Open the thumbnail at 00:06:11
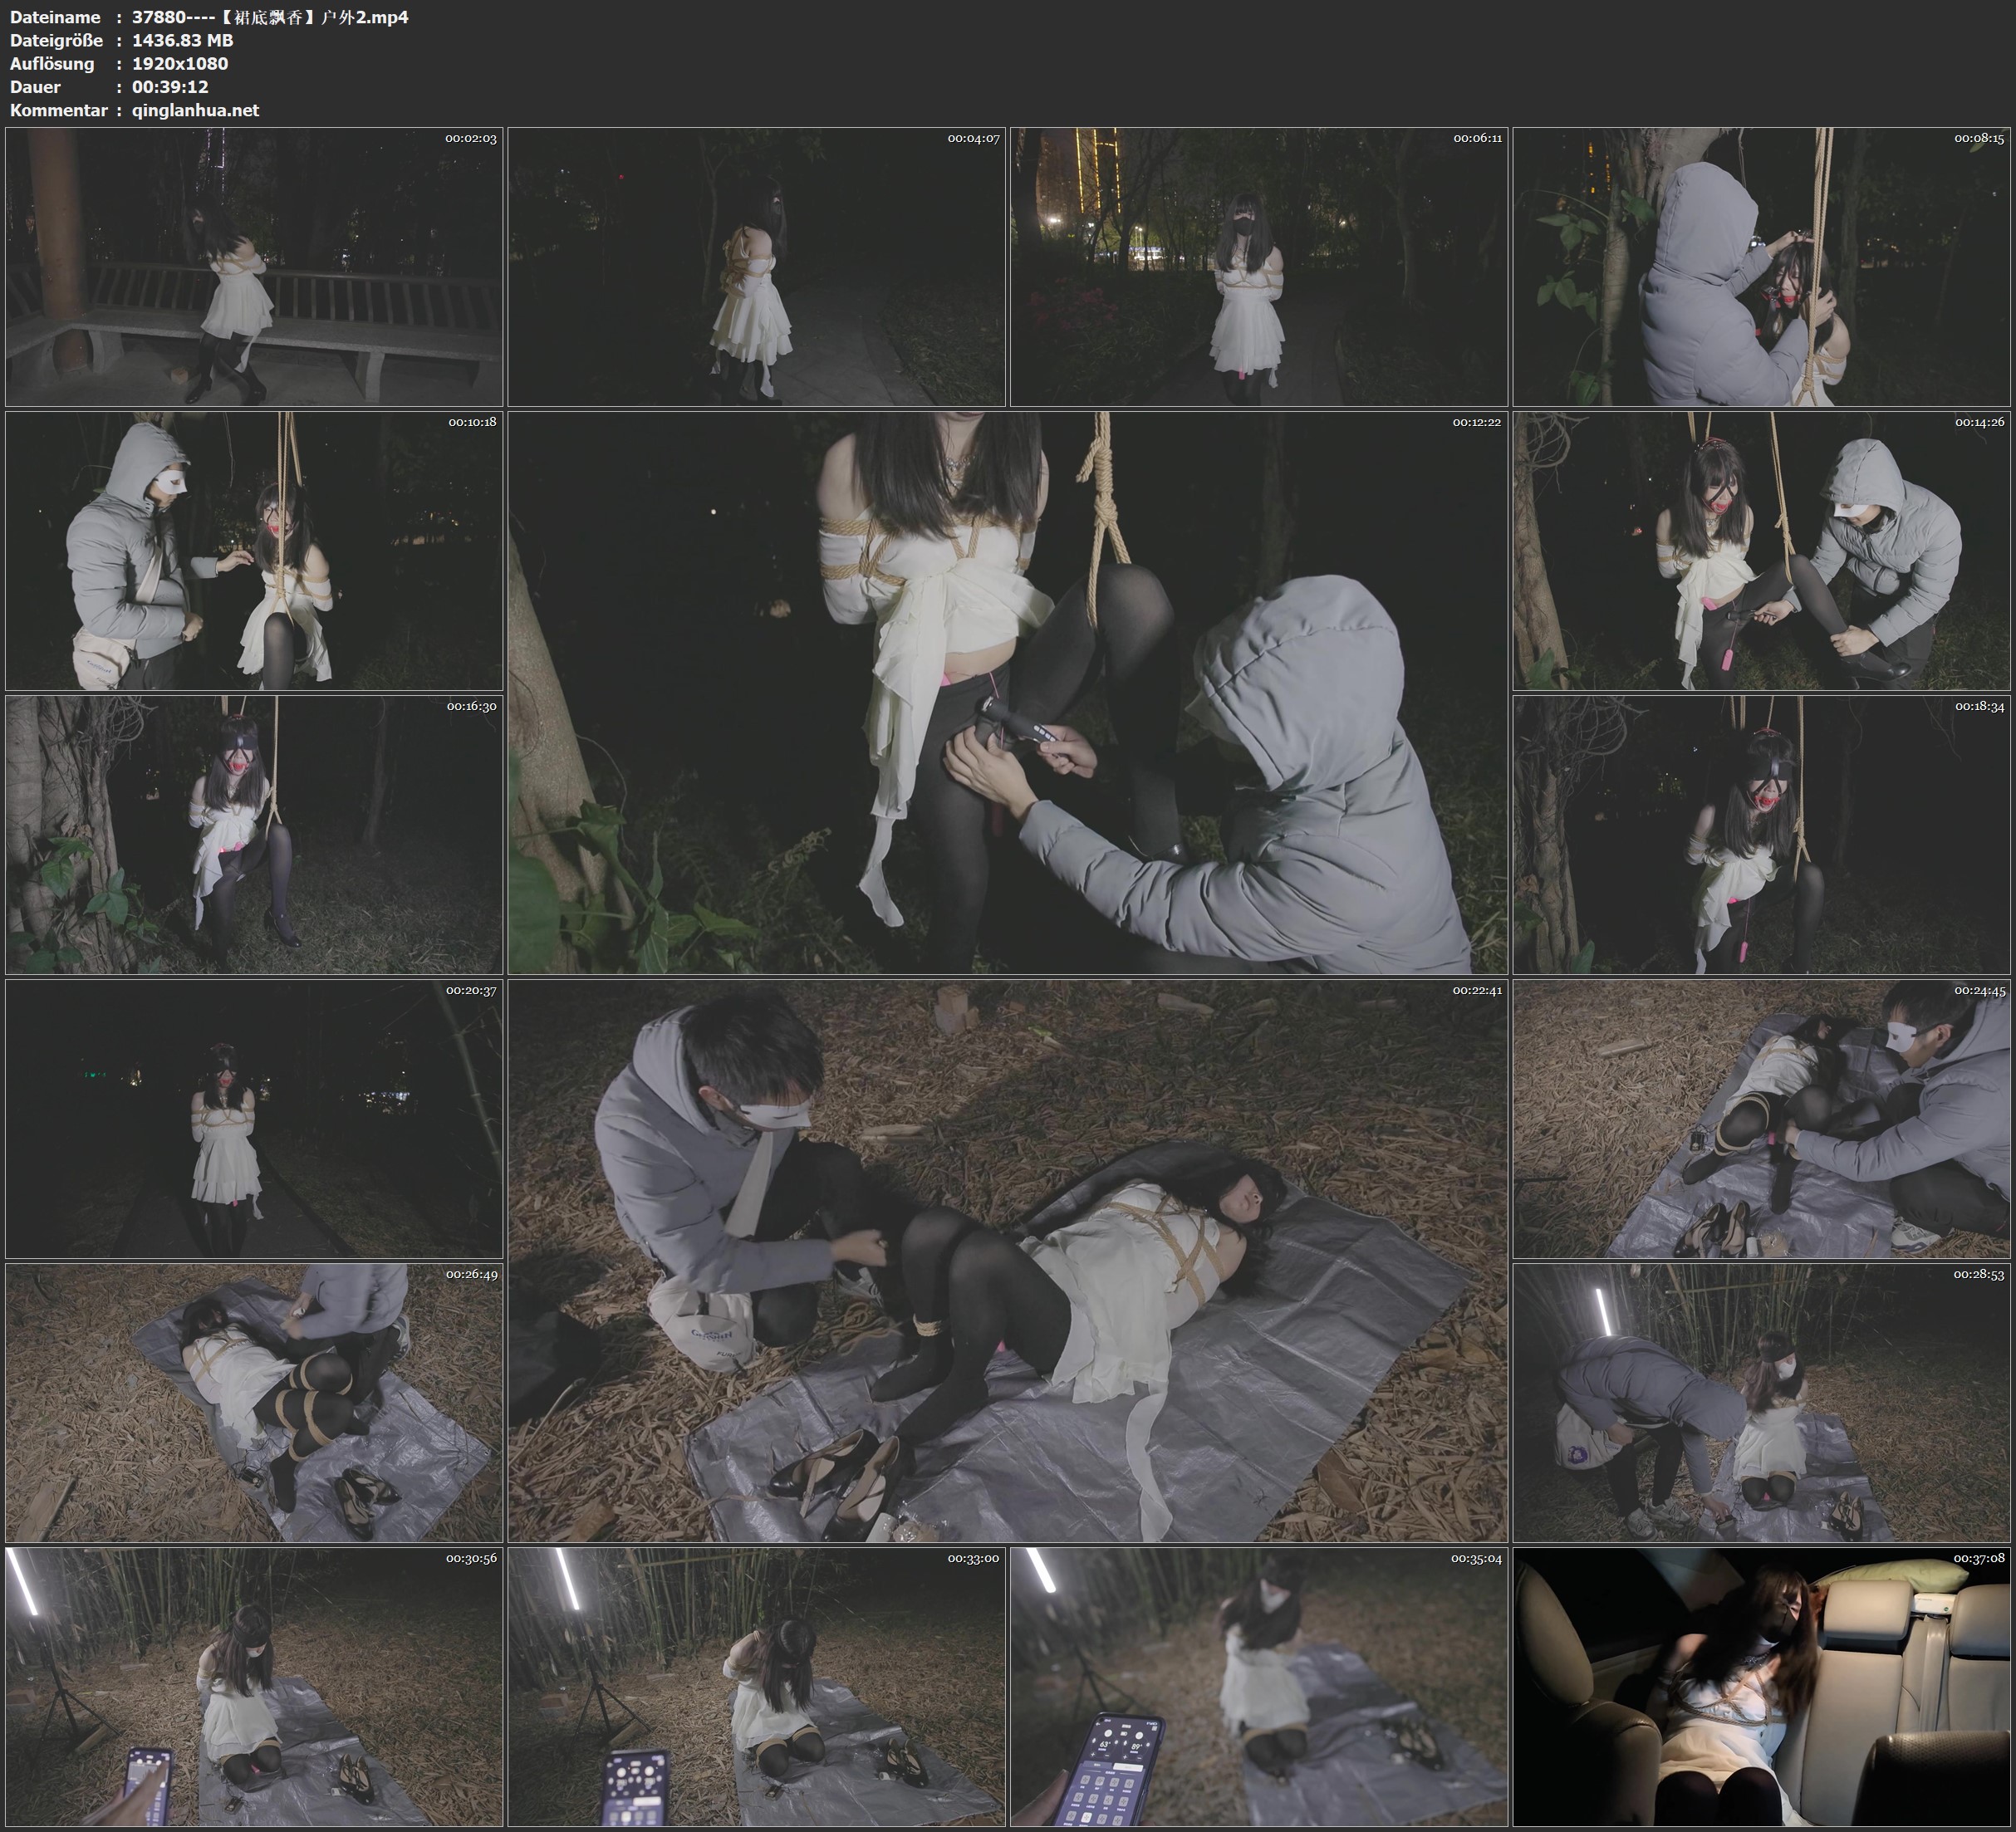The image size is (2016, 1832). [1259, 266]
